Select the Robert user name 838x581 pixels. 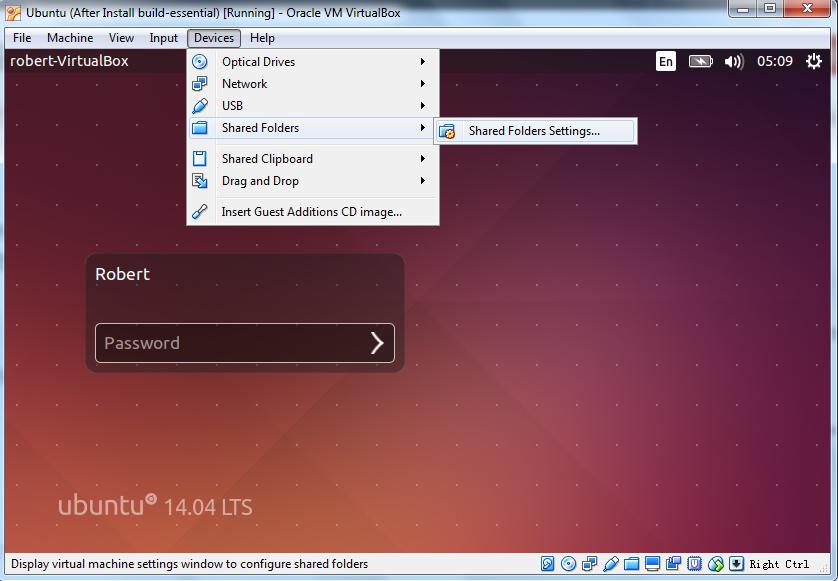pyautogui.click(x=122, y=274)
